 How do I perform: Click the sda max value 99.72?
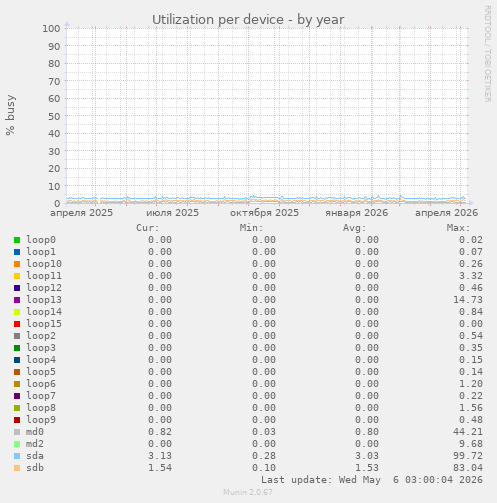click(468, 456)
